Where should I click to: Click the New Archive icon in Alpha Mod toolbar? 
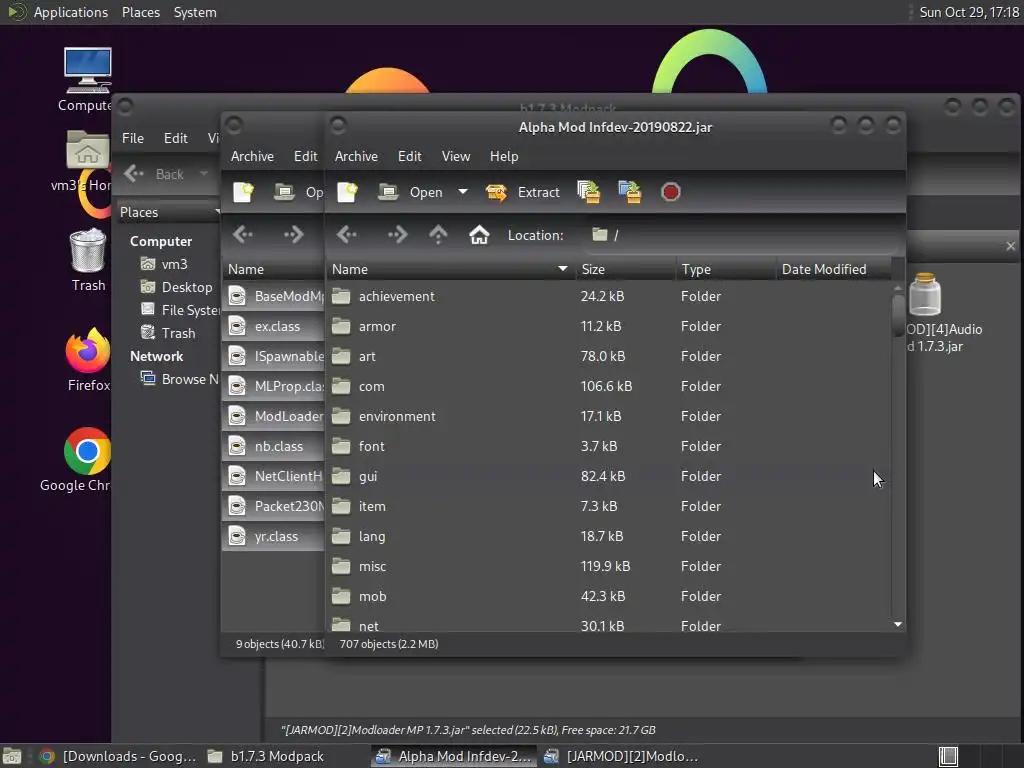click(347, 192)
